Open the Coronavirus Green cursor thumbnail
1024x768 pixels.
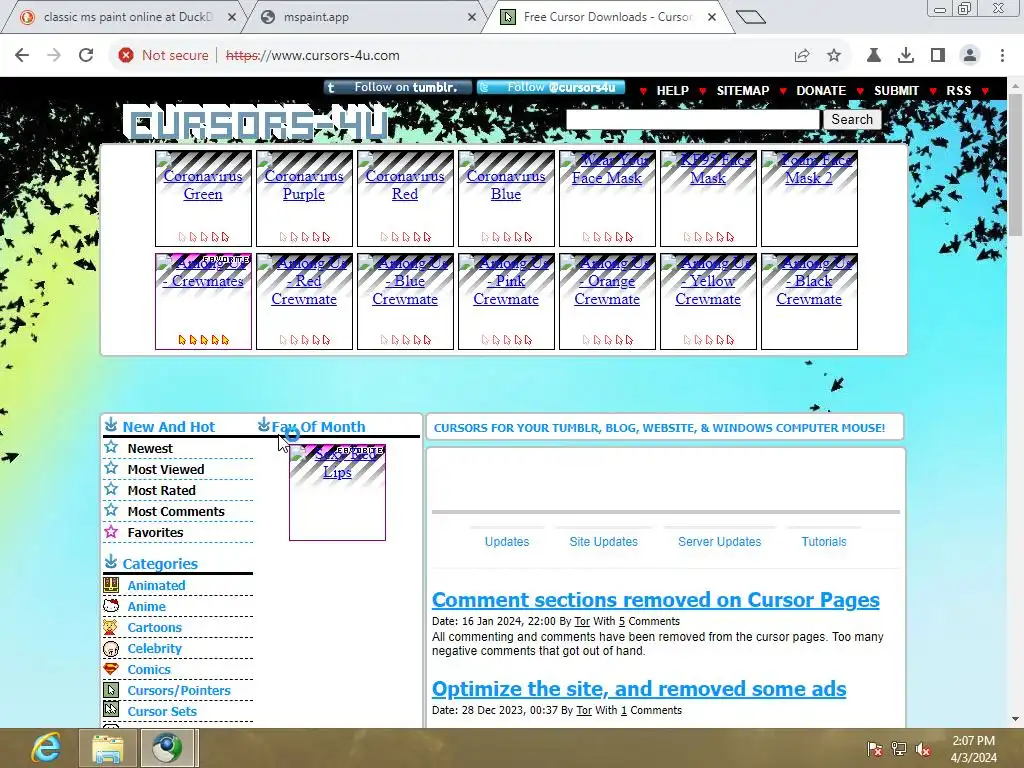click(x=203, y=199)
